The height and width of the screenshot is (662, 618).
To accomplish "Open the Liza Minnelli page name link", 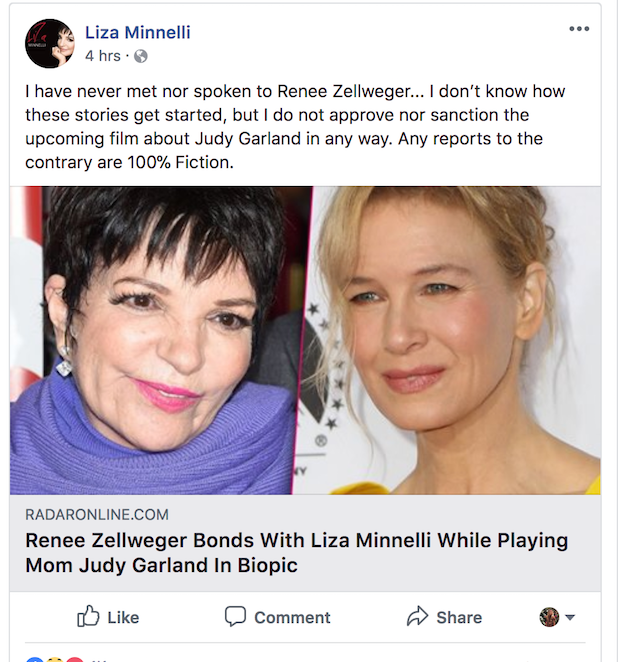I will coord(137,32).
